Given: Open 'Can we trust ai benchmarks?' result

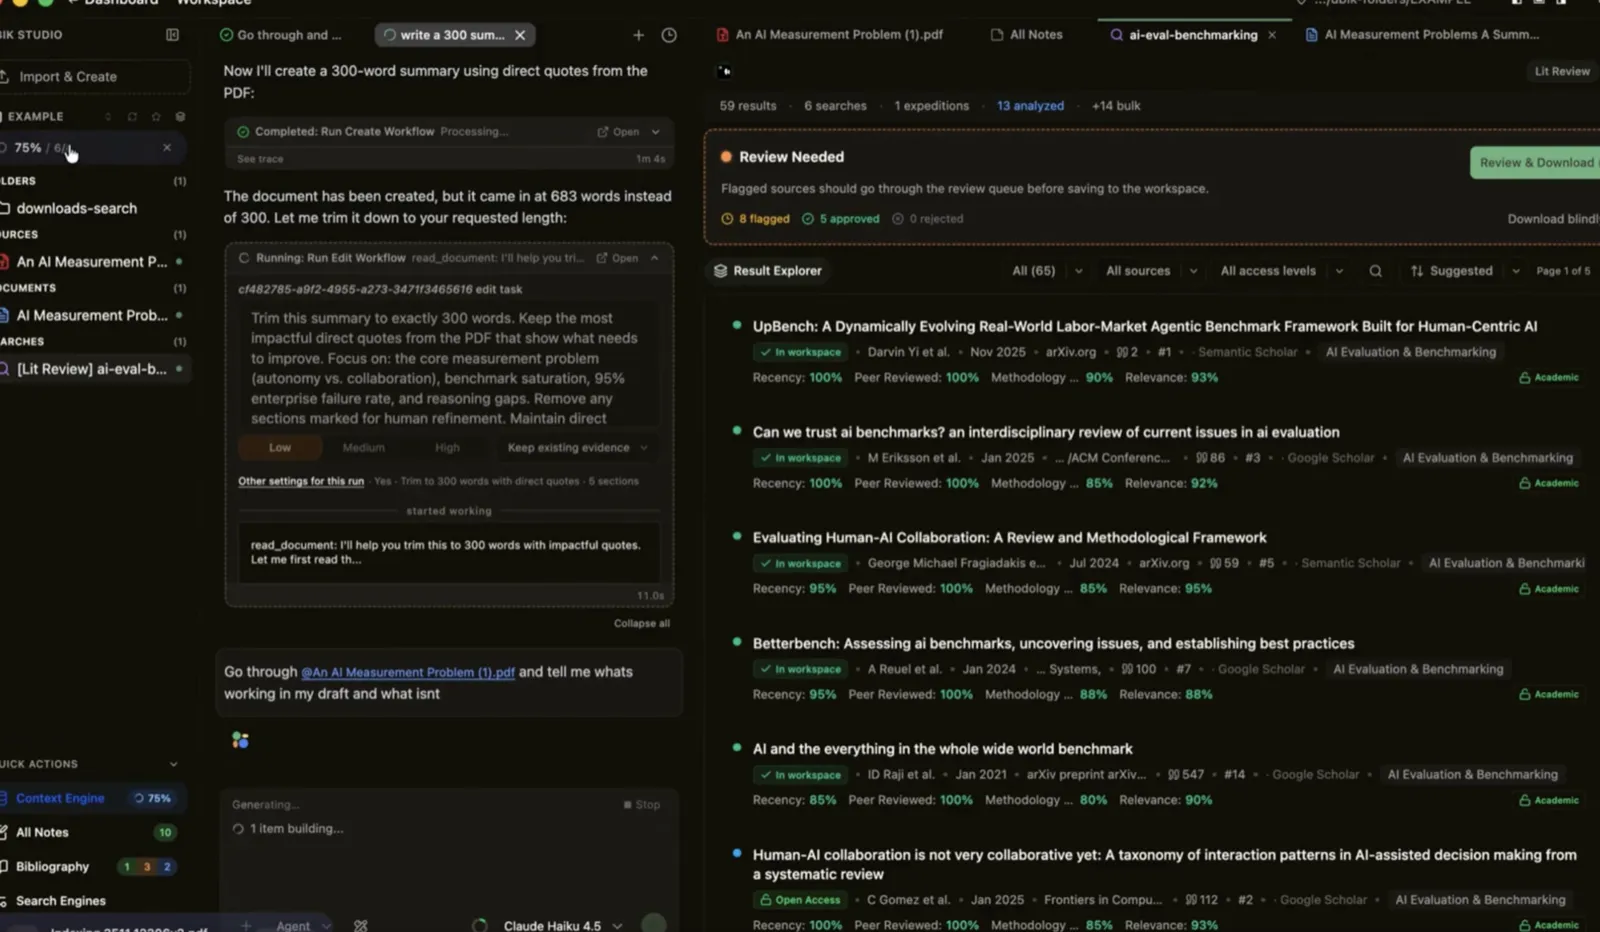Looking at the screenshot, I should (x=1046, y=432).
